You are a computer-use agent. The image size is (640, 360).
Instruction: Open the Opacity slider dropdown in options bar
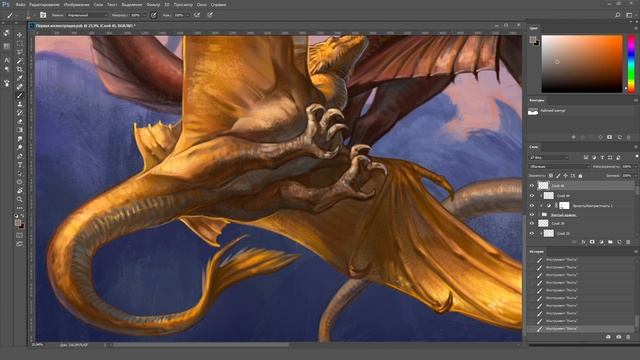click(144, 15)
